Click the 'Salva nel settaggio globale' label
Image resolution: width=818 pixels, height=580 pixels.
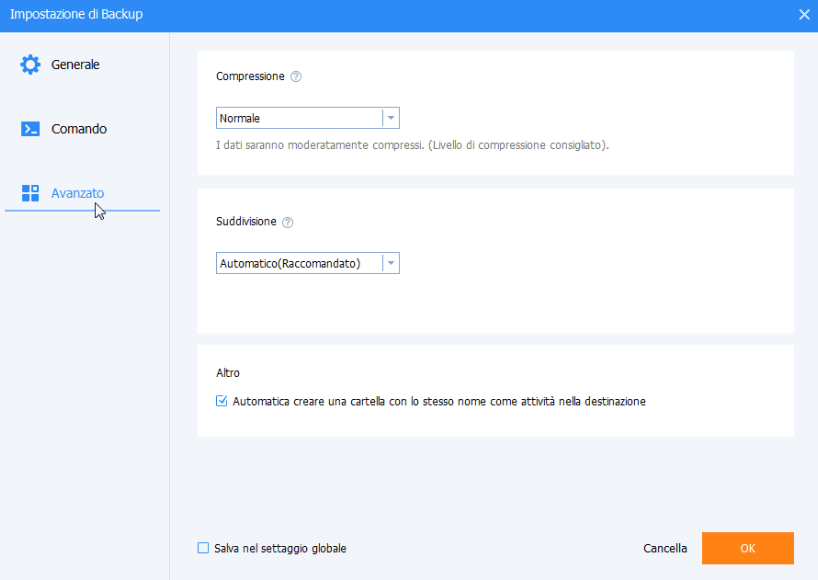[280, 548]
